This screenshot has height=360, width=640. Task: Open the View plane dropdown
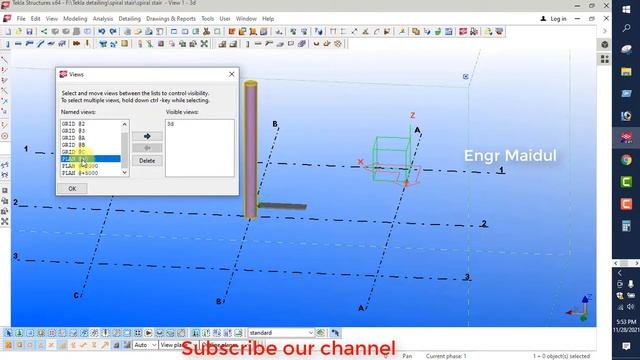coord(178,345)
